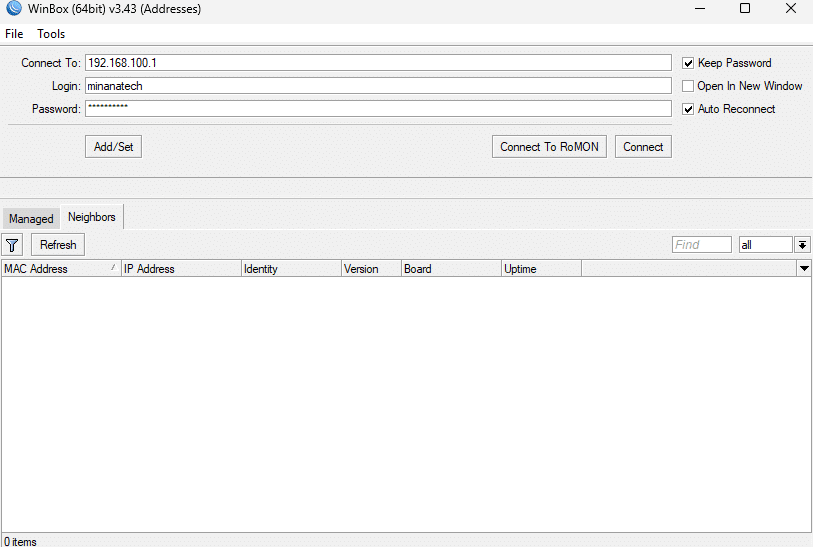Viewport: 813px width, 547px height.
Task: Click the Find search box
Action: pyautogui.click(x=701, y=245)
